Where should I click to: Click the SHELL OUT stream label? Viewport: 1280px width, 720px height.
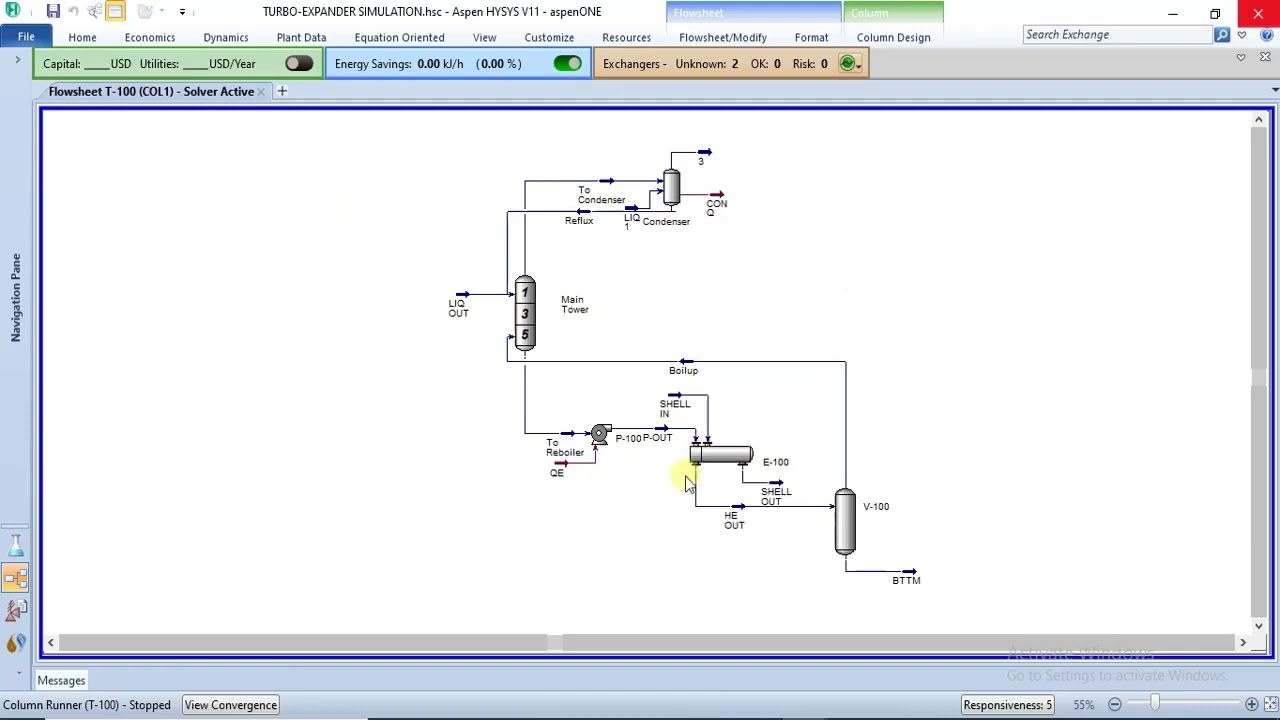(x=776, y=496)
